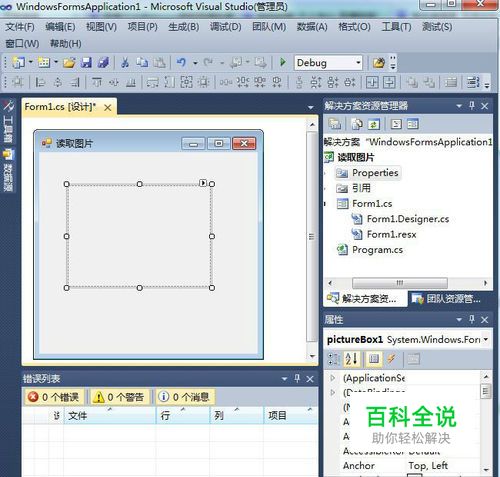Viewport: 500px width, 477px height.
Task: Click the Center Vertically layout icon
Action: (x=389, y=82)
